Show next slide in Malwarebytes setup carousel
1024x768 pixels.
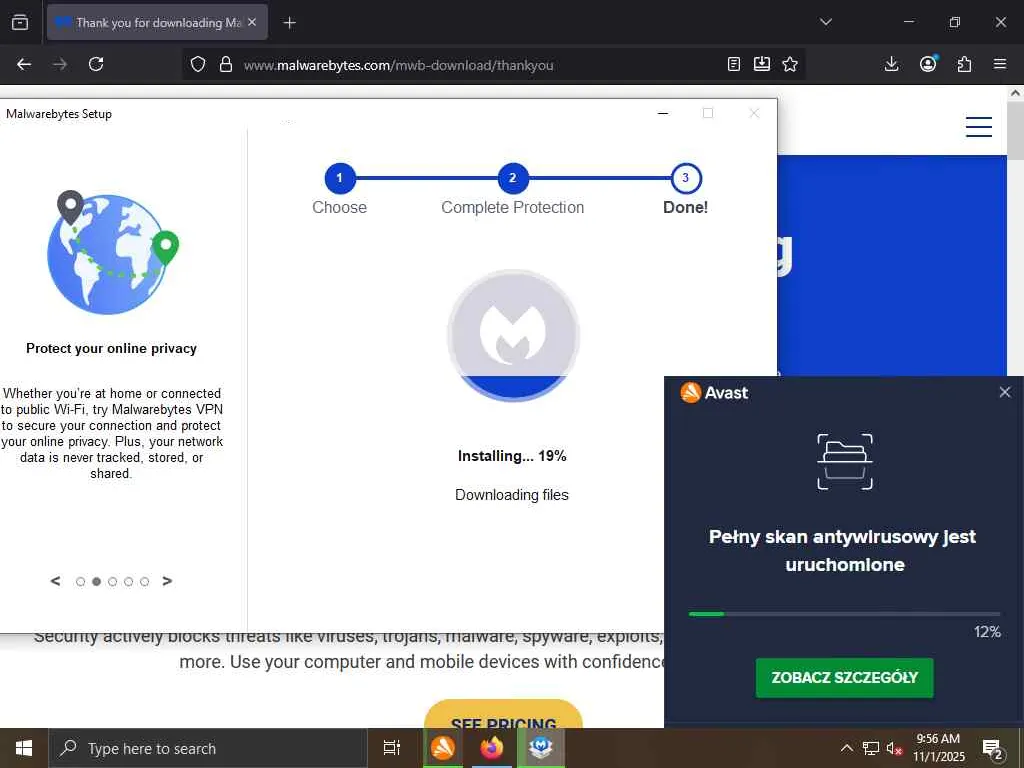point(167,581)
